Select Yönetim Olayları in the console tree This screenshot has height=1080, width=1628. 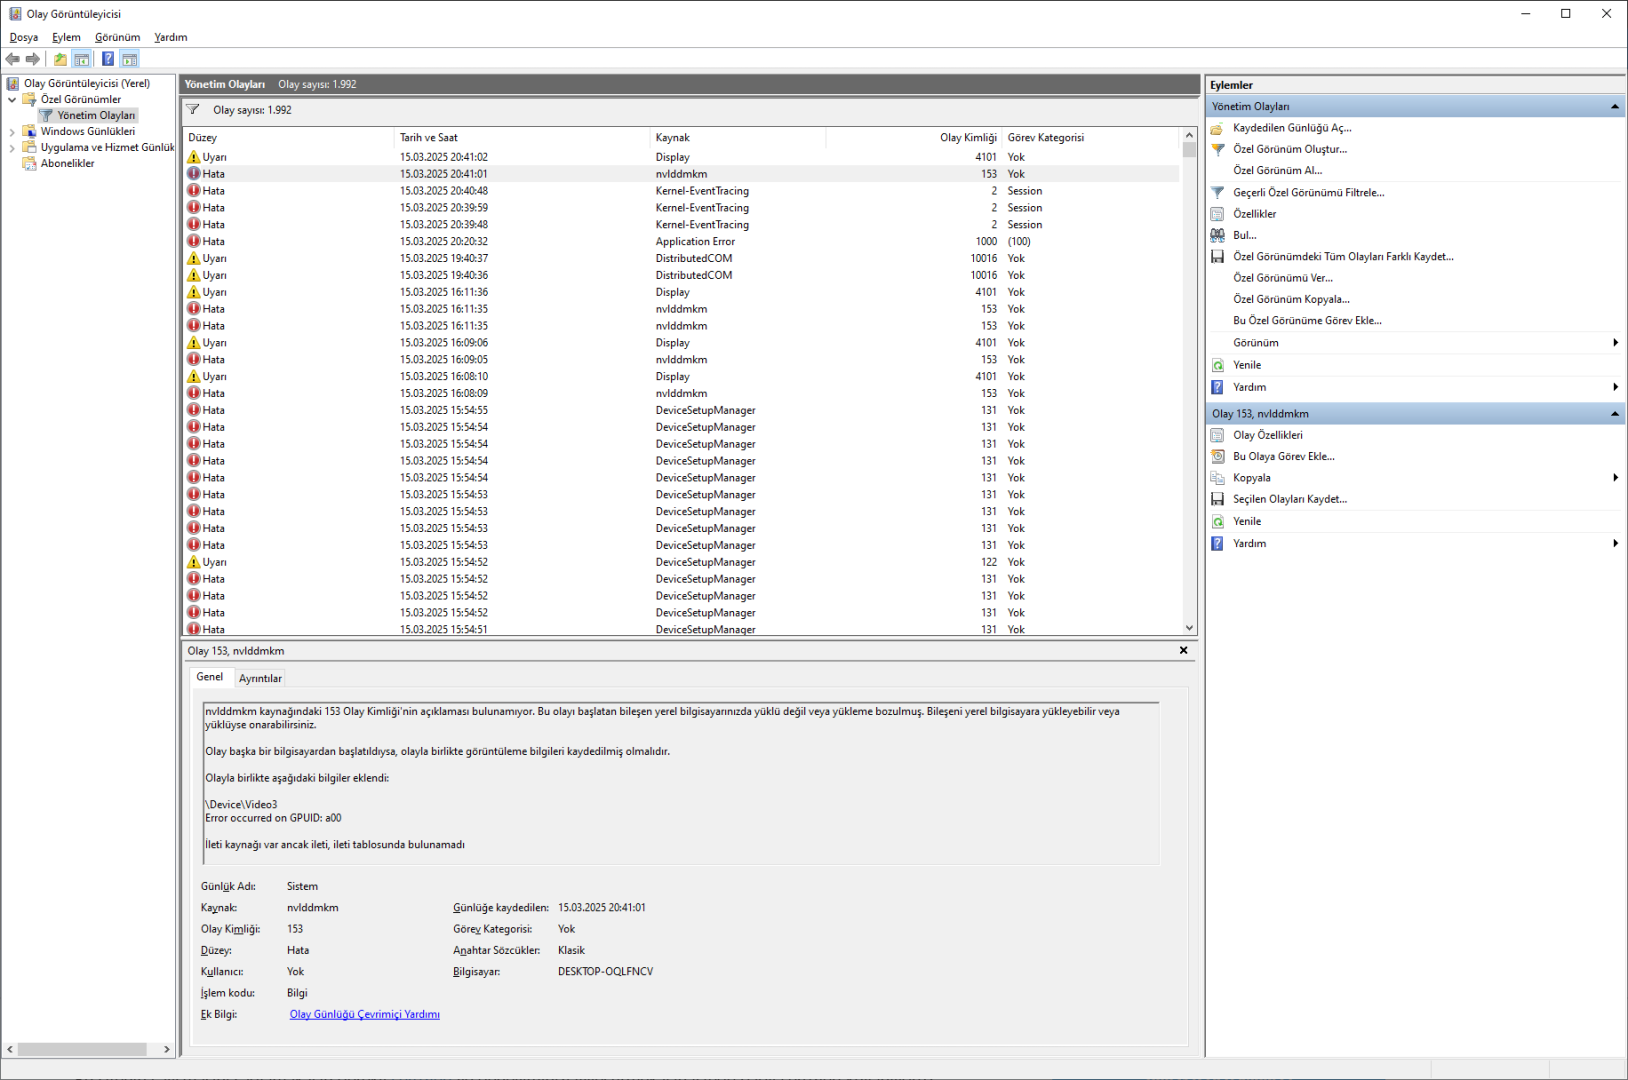pos(96,115)
